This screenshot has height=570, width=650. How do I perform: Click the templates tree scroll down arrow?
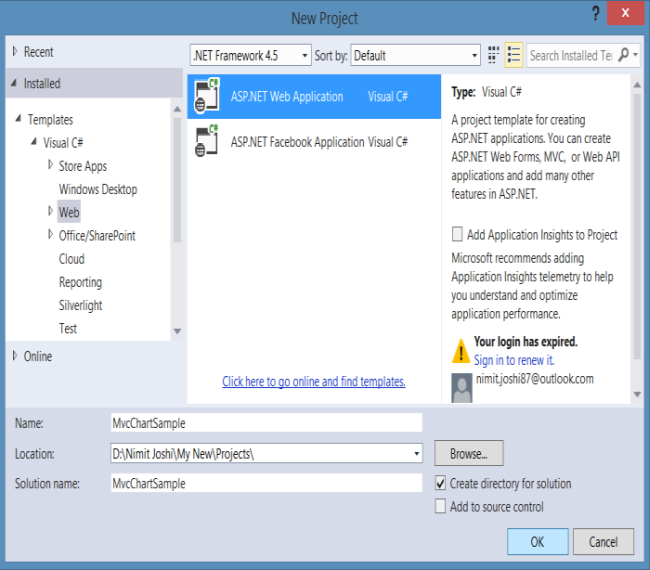(177, 331)
